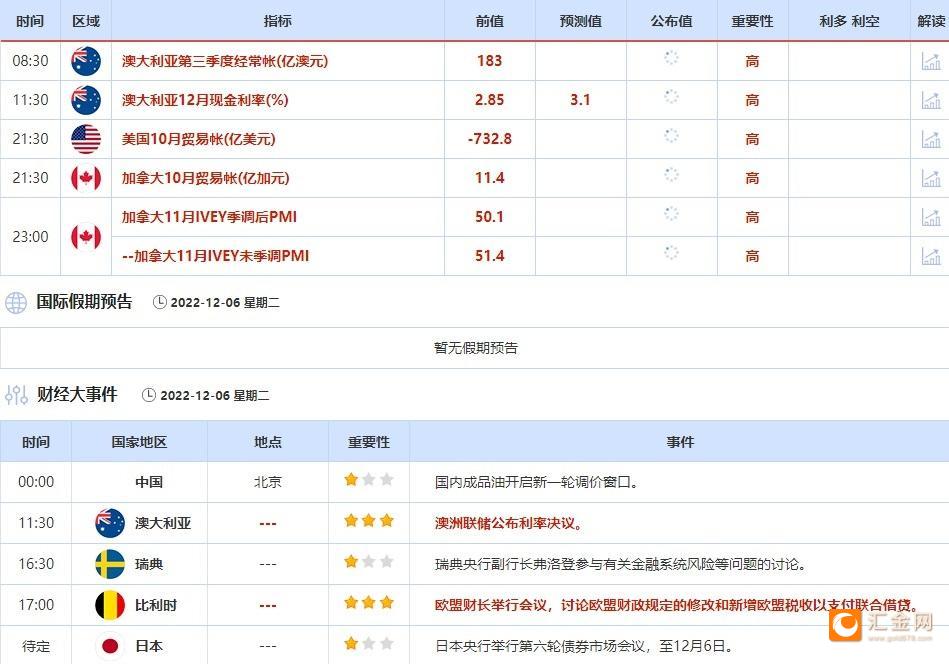Click Australia flag in 08:30 row
Viewport: 949px width, 664px height.
[86, 61]
